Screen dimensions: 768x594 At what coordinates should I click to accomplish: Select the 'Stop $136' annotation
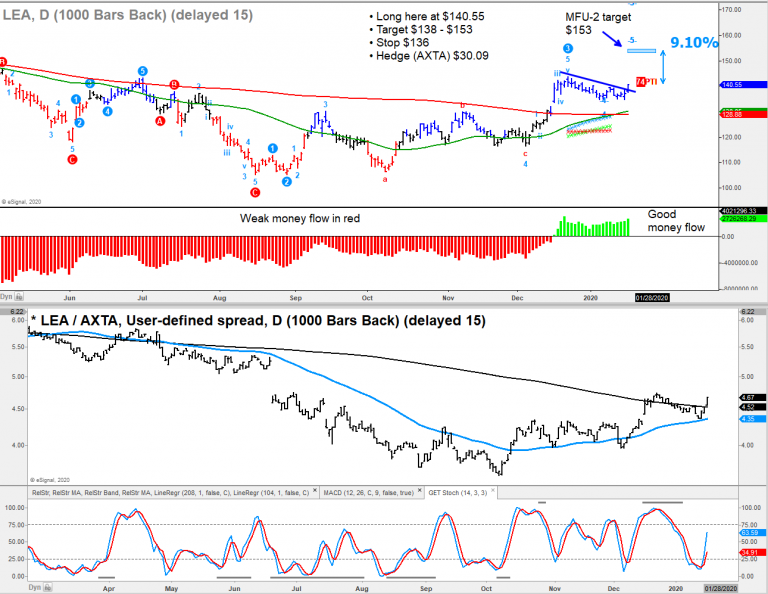pyautogui.click(x=399, y=43)
